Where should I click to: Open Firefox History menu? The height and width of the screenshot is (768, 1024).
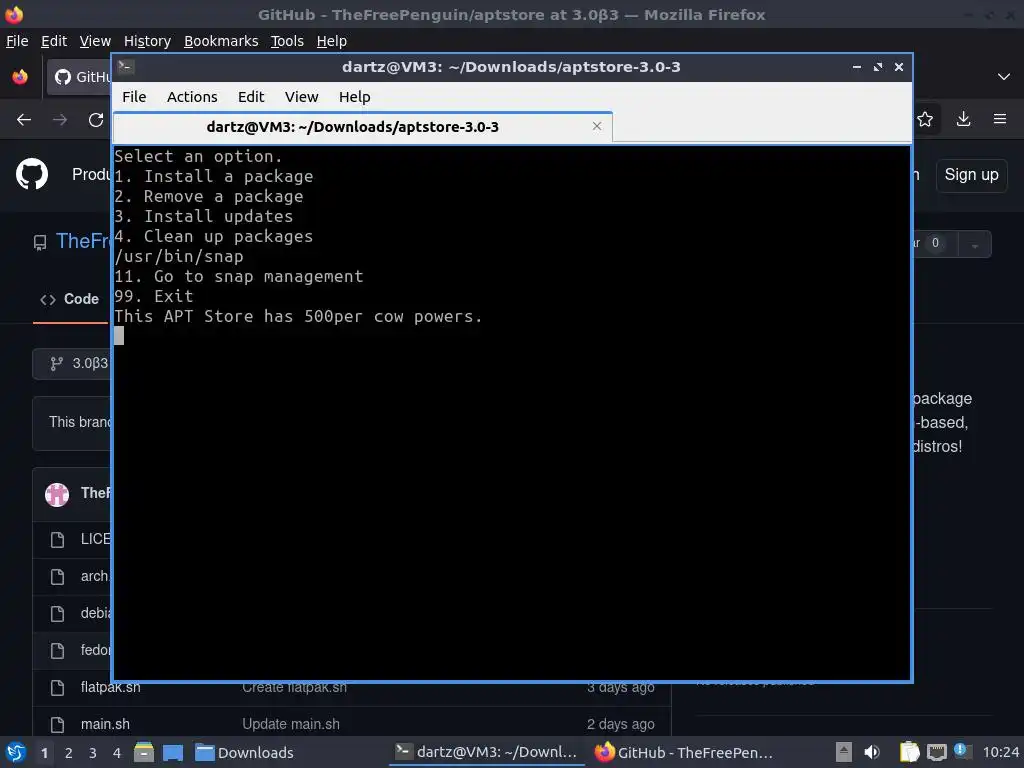[147, 40]
